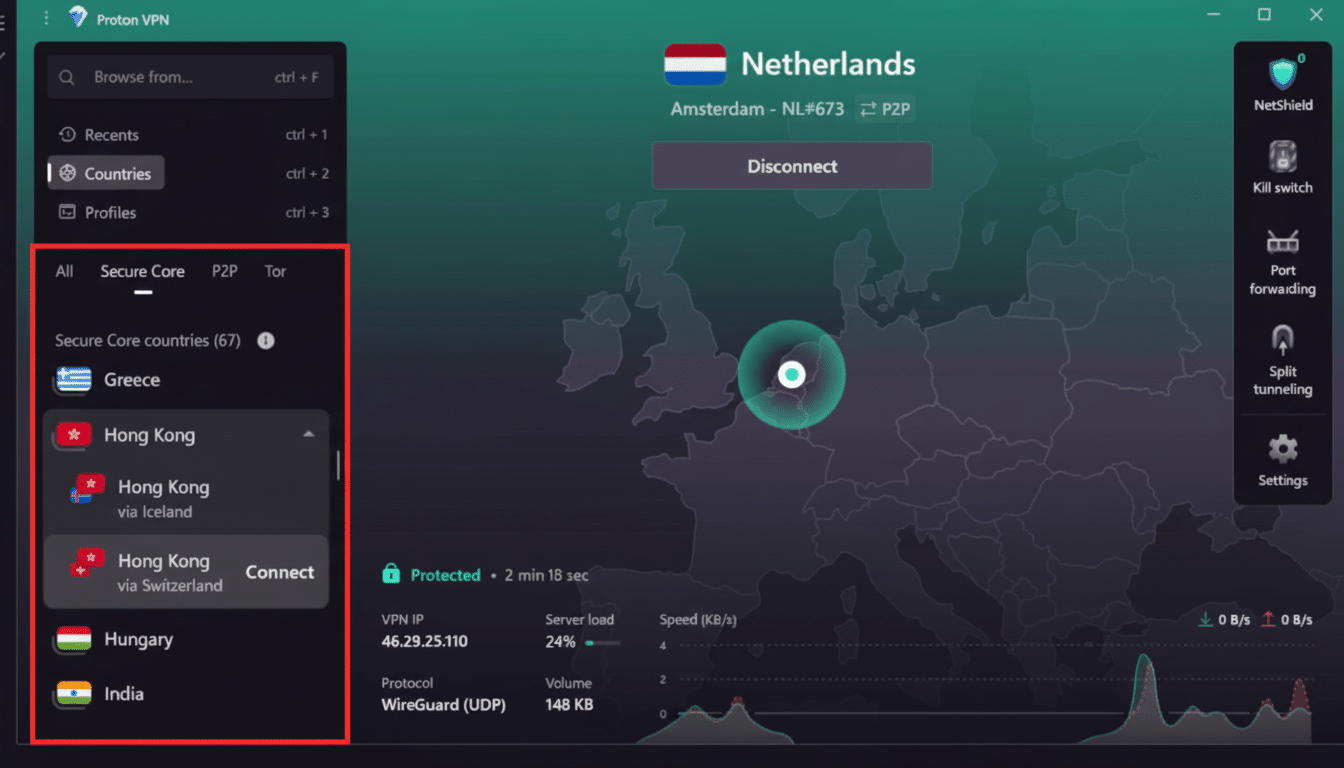Screen dimensions: 1344x768
Task: Click the search magnifier icon
Action: [x=66, y=76]
